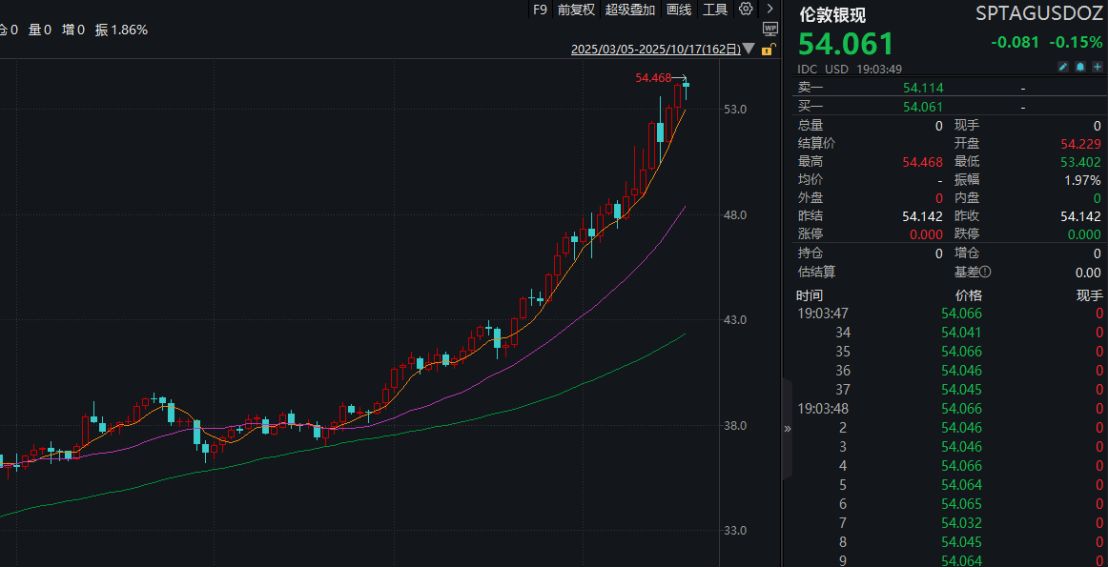Set a price alert with bell icon
This screenshot has height=568, width=1109.
click(1081, 67)
